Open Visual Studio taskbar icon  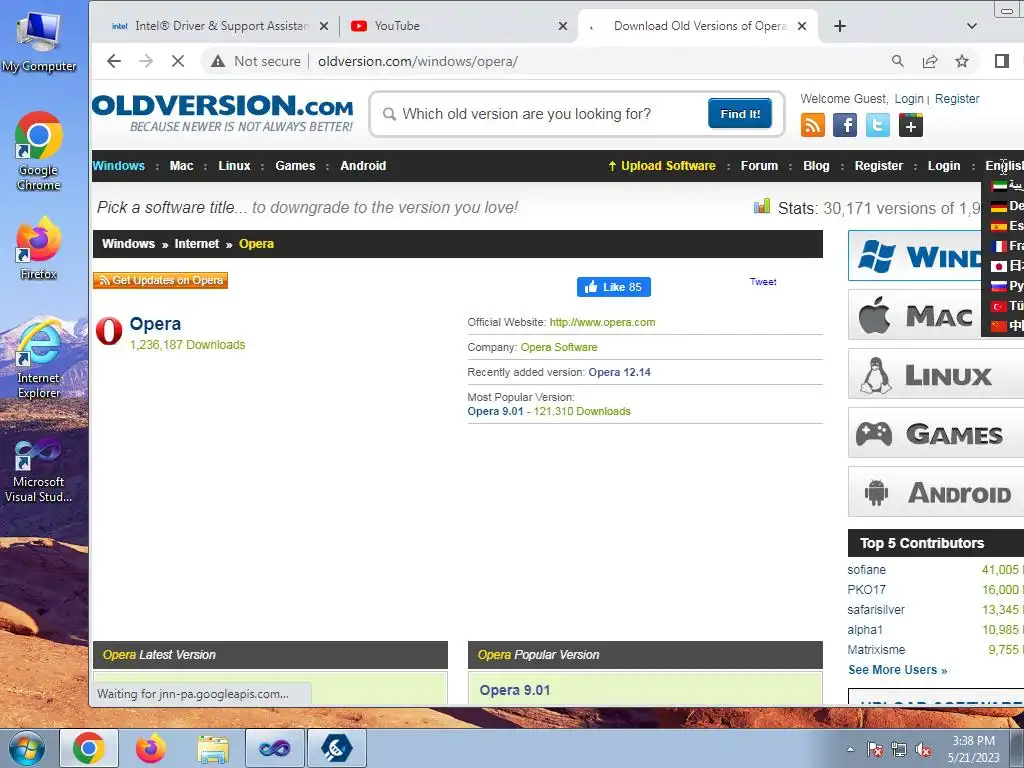pyautogui.click(x=275, y=748)
